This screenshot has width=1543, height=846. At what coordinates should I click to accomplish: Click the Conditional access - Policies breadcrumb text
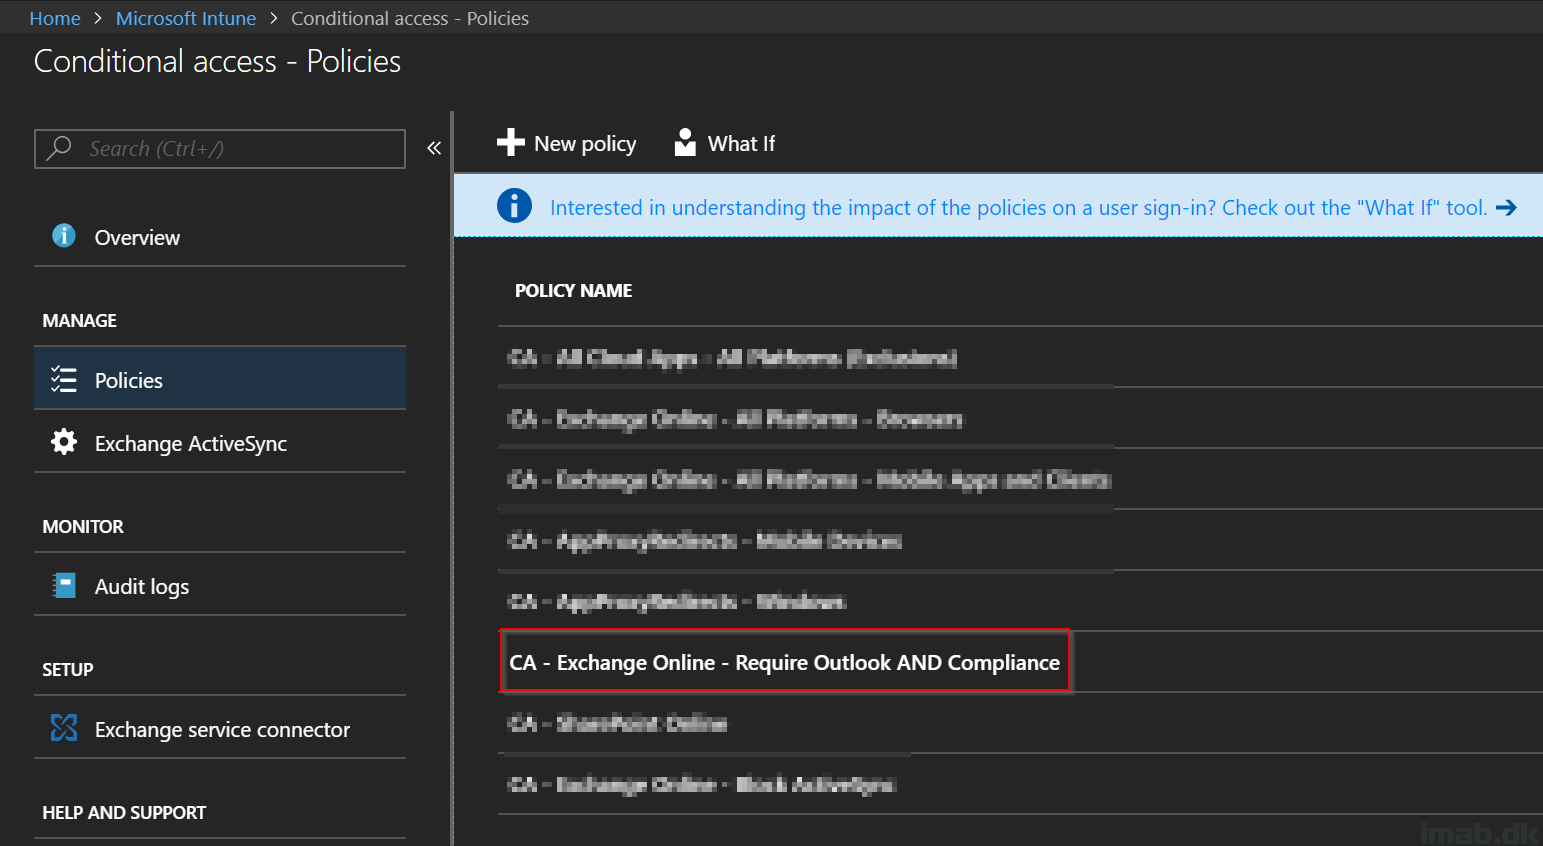410,18
